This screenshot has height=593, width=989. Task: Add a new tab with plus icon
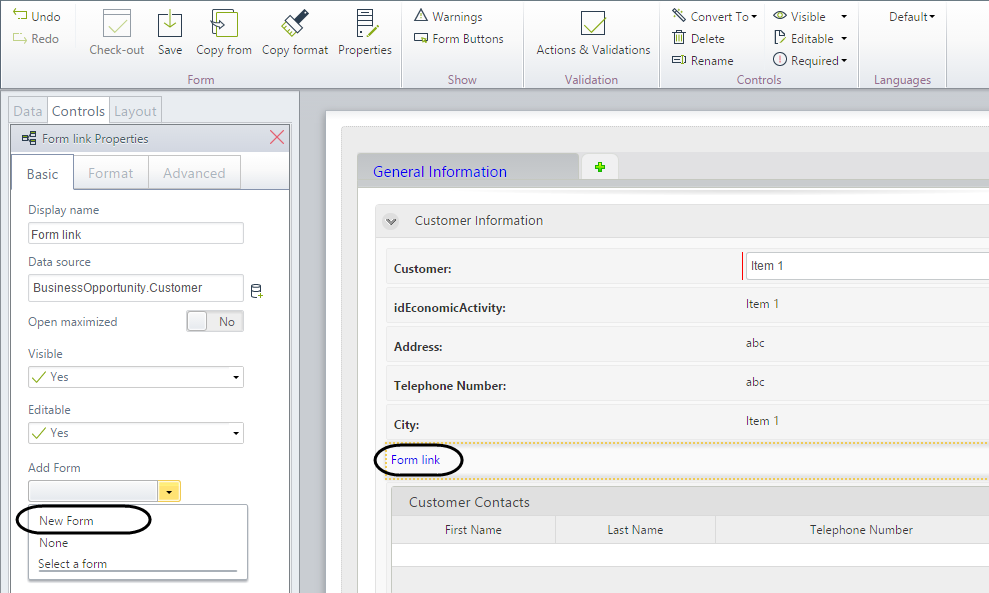tap(600, 167)
